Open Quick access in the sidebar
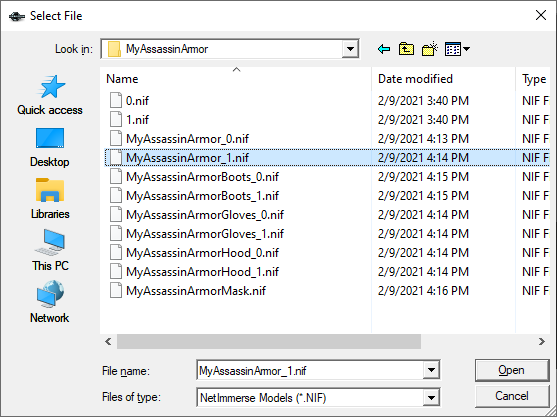Screen dimensions: 557x417 50,95
